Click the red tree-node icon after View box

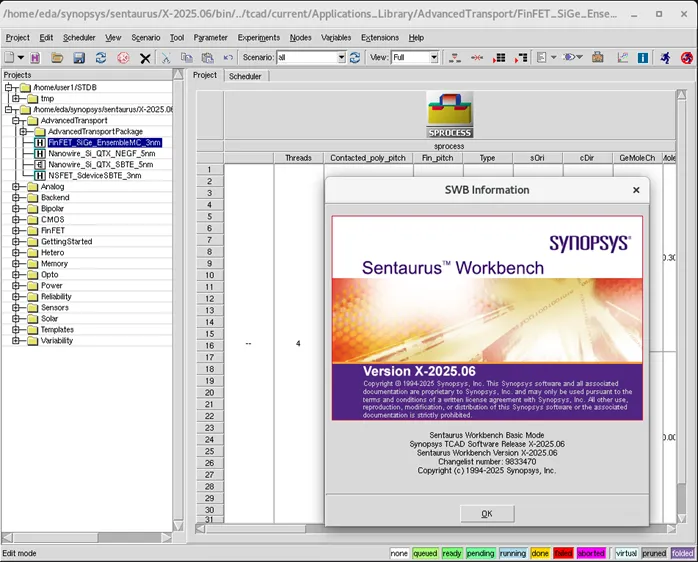(x=455, y=57)
